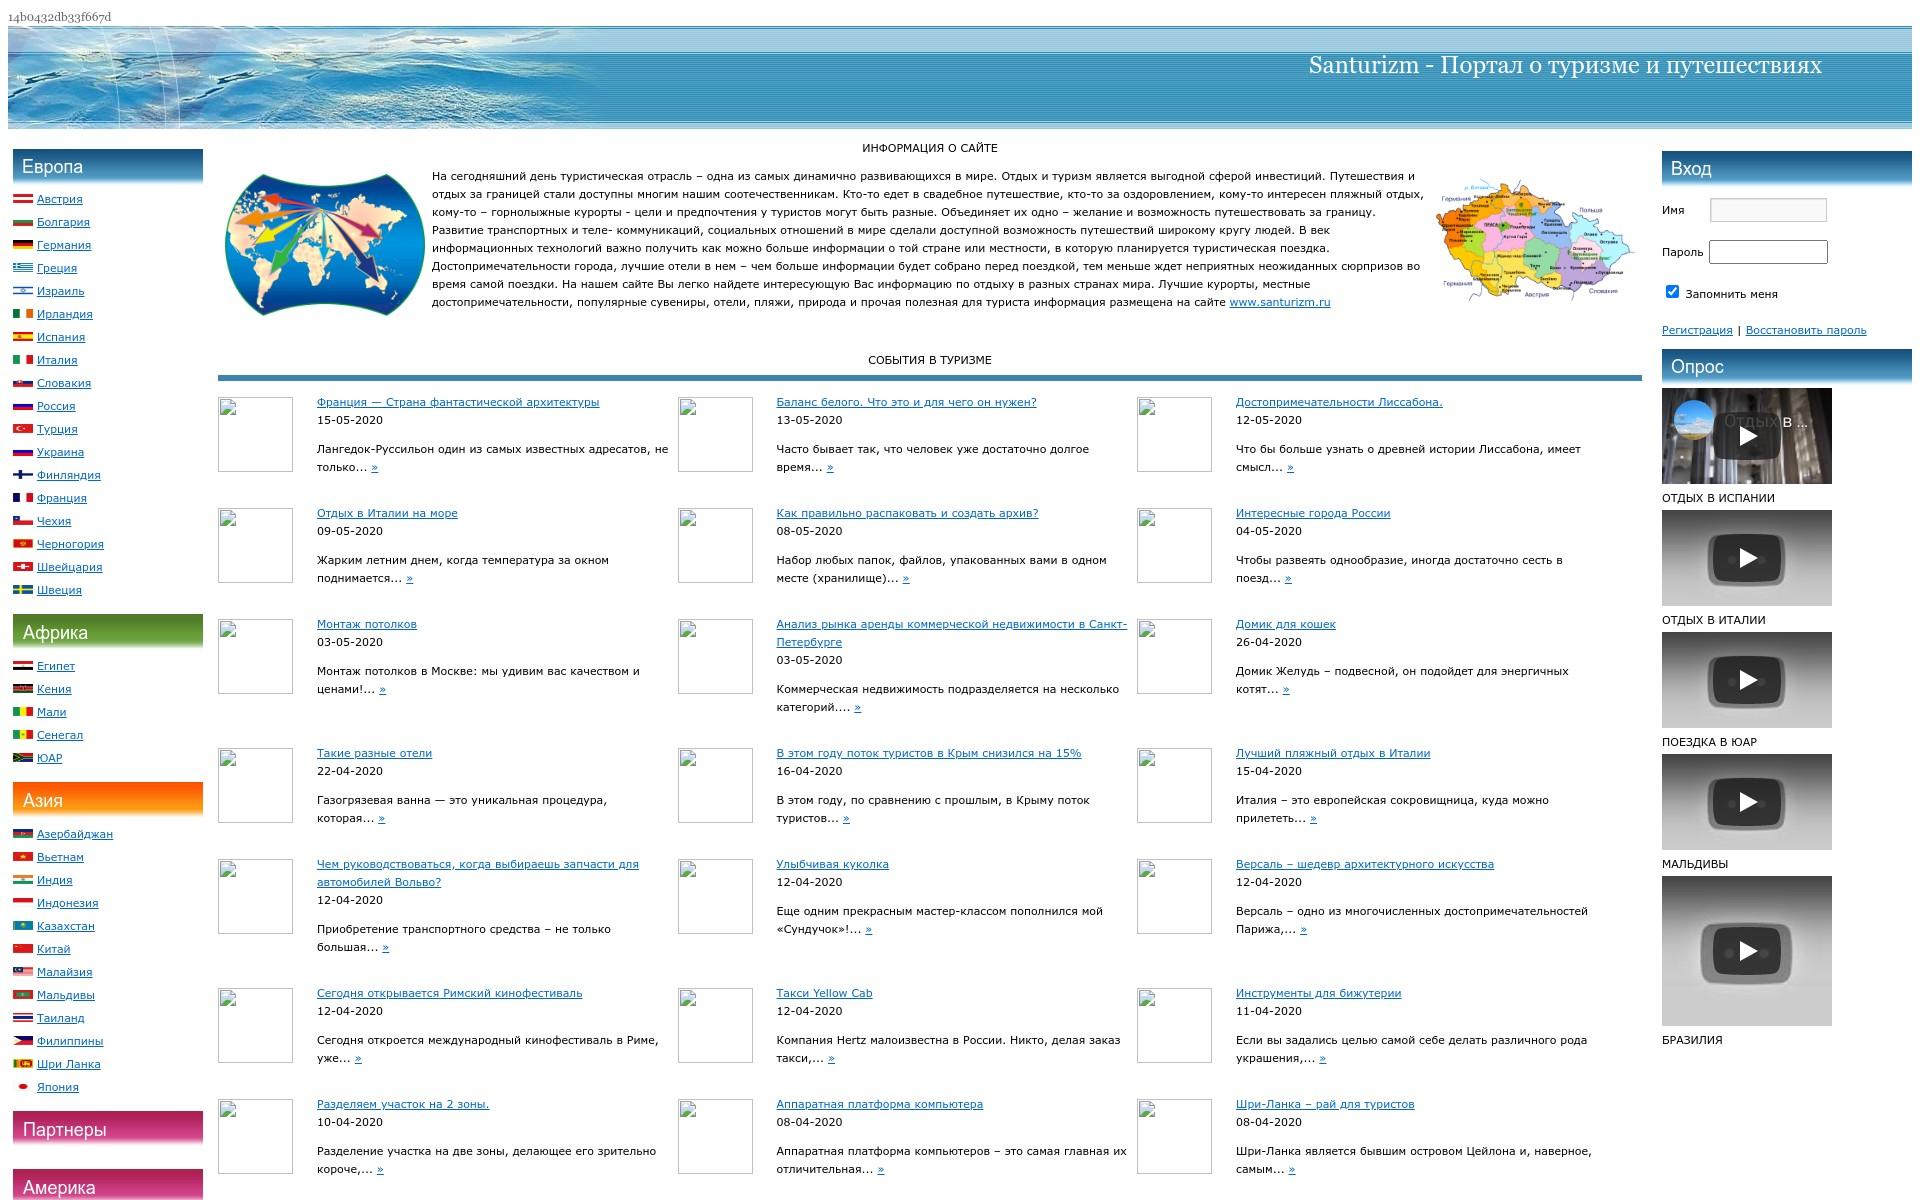Open Интересные города России article
This screenshot has height=1200, width=1920.
click(1313, 513)
